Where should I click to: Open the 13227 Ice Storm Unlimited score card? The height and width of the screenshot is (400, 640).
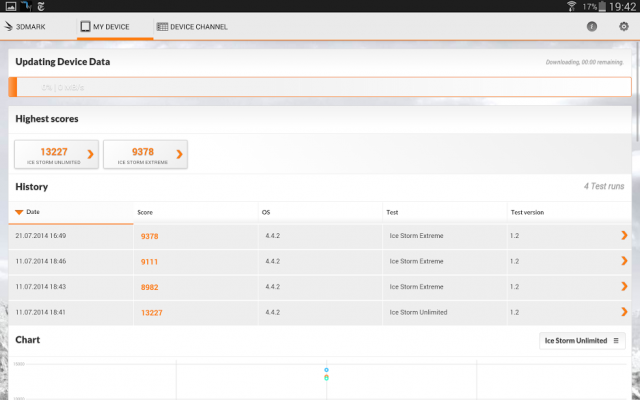pos(56,154)
